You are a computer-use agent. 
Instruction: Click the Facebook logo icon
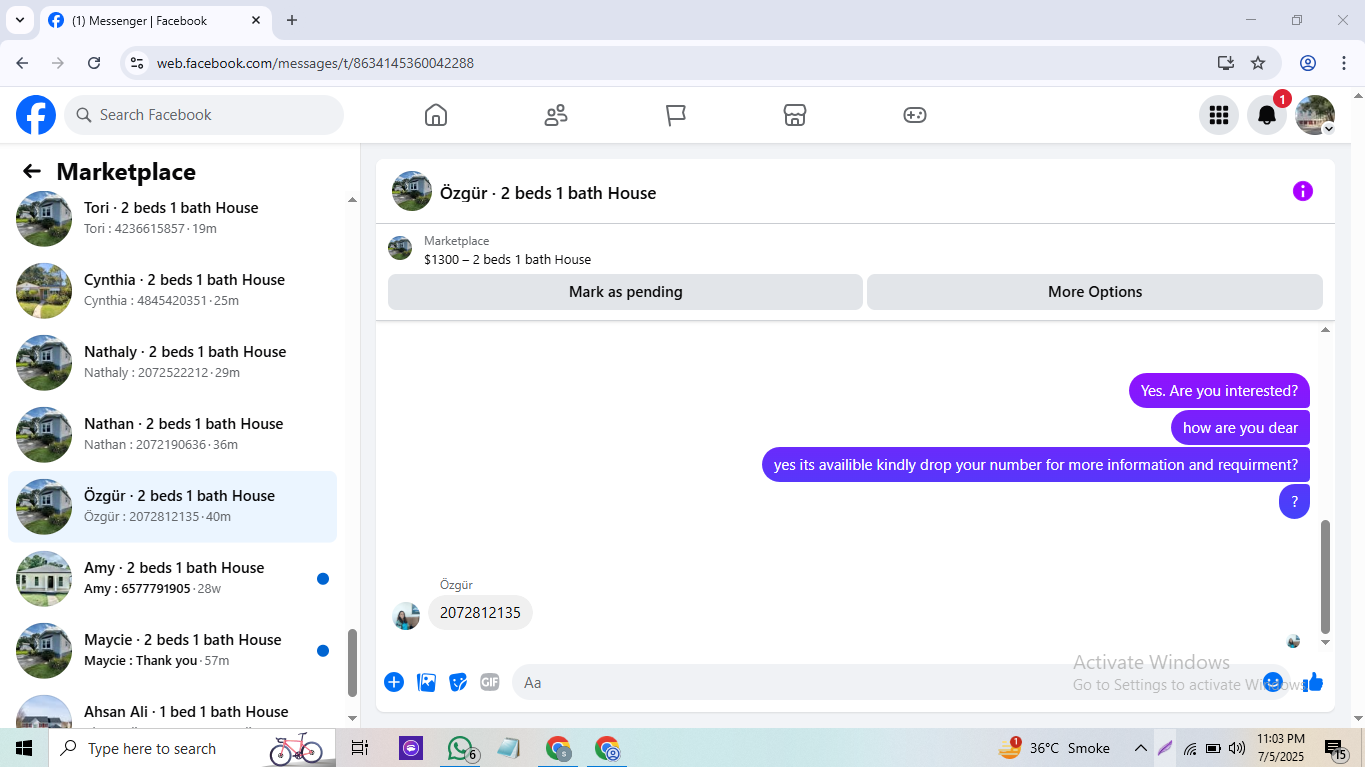(x=36, y=115)
